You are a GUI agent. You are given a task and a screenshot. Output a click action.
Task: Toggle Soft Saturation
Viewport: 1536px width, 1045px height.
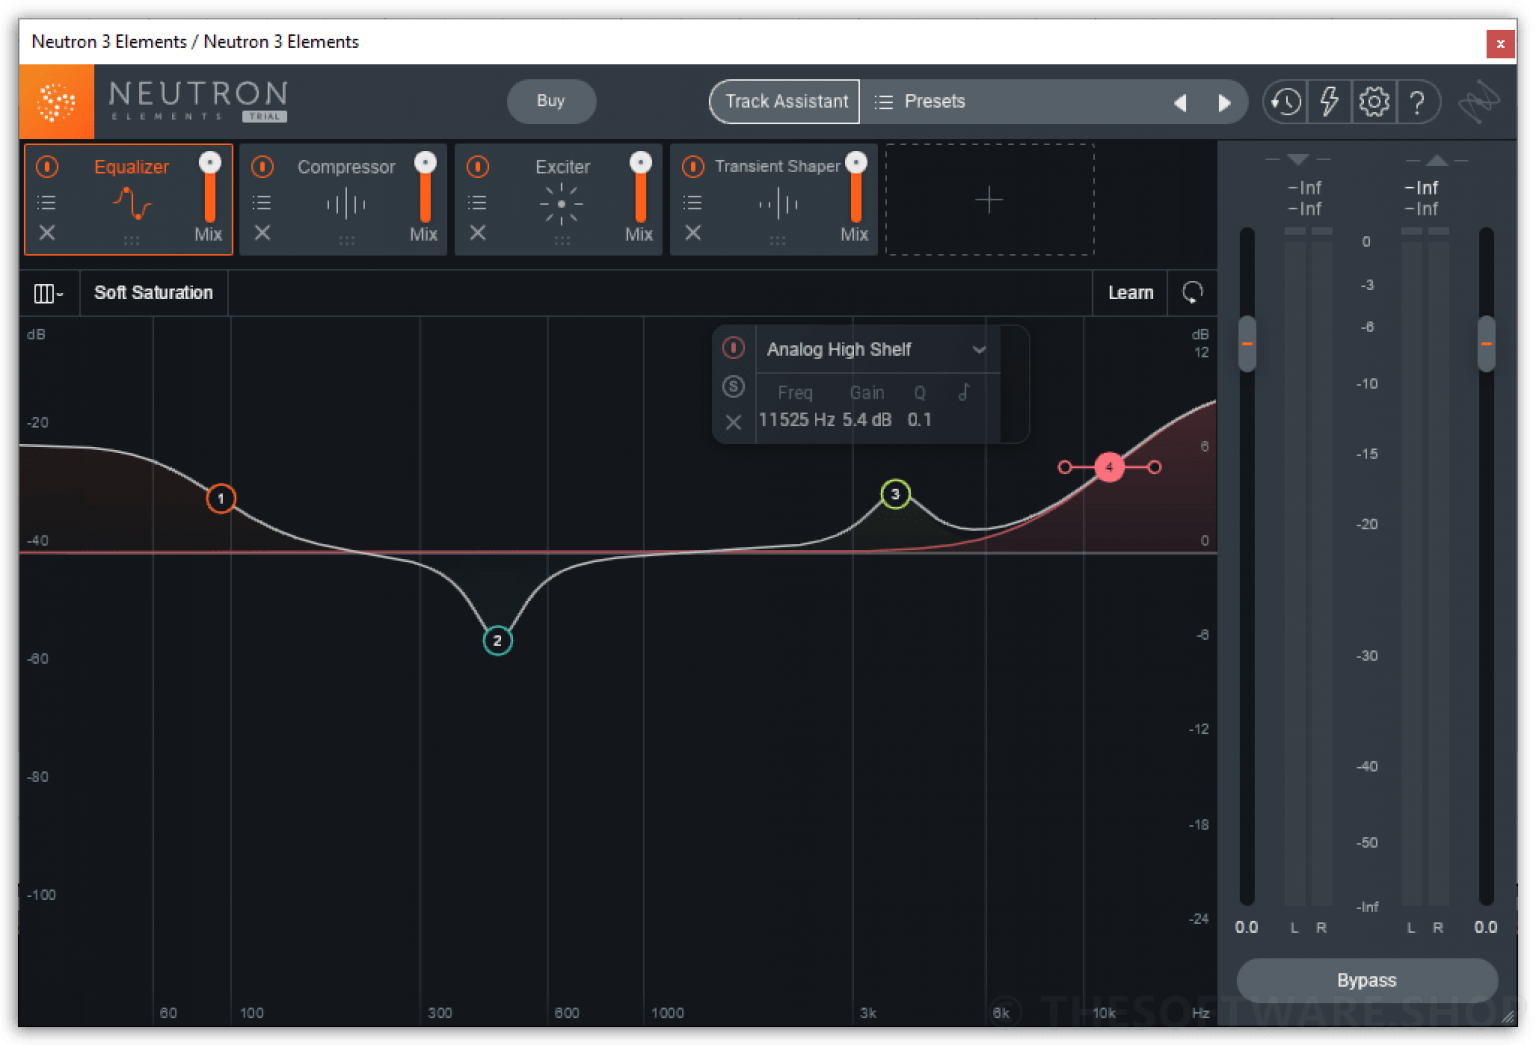153,293
